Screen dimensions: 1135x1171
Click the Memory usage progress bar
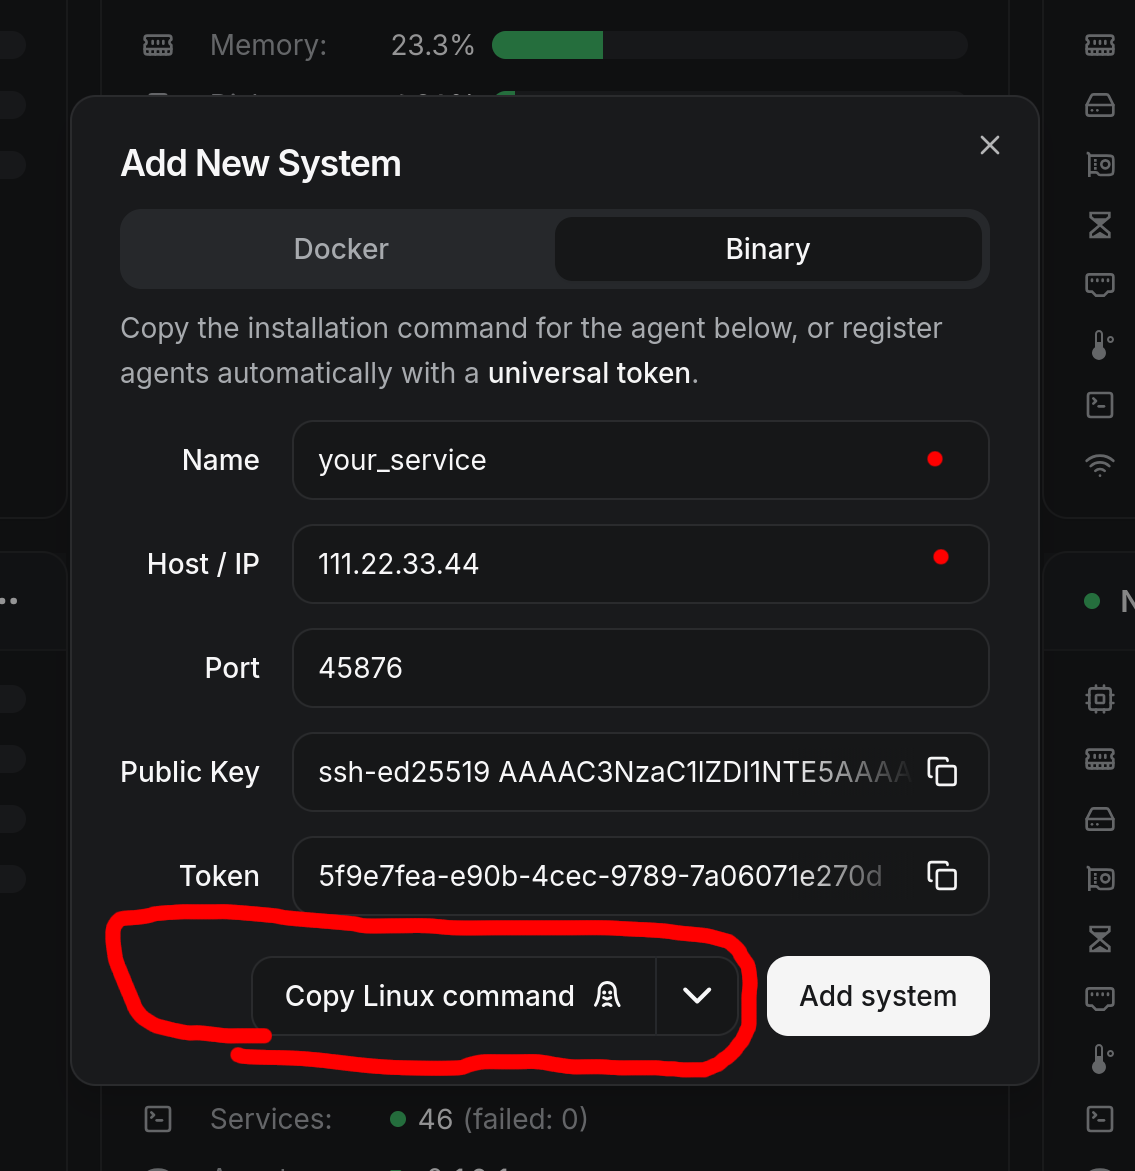(x=729, y=45)
